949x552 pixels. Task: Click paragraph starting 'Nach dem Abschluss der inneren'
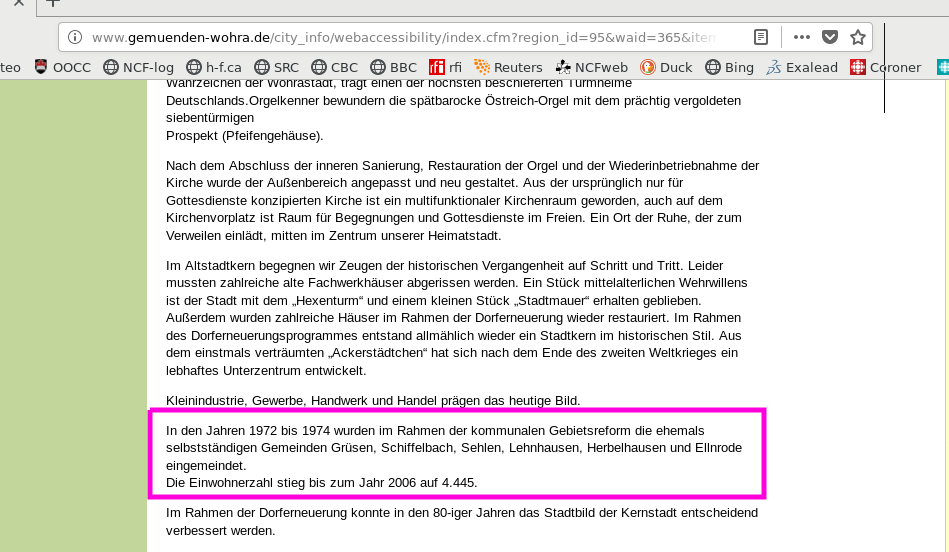463,200
